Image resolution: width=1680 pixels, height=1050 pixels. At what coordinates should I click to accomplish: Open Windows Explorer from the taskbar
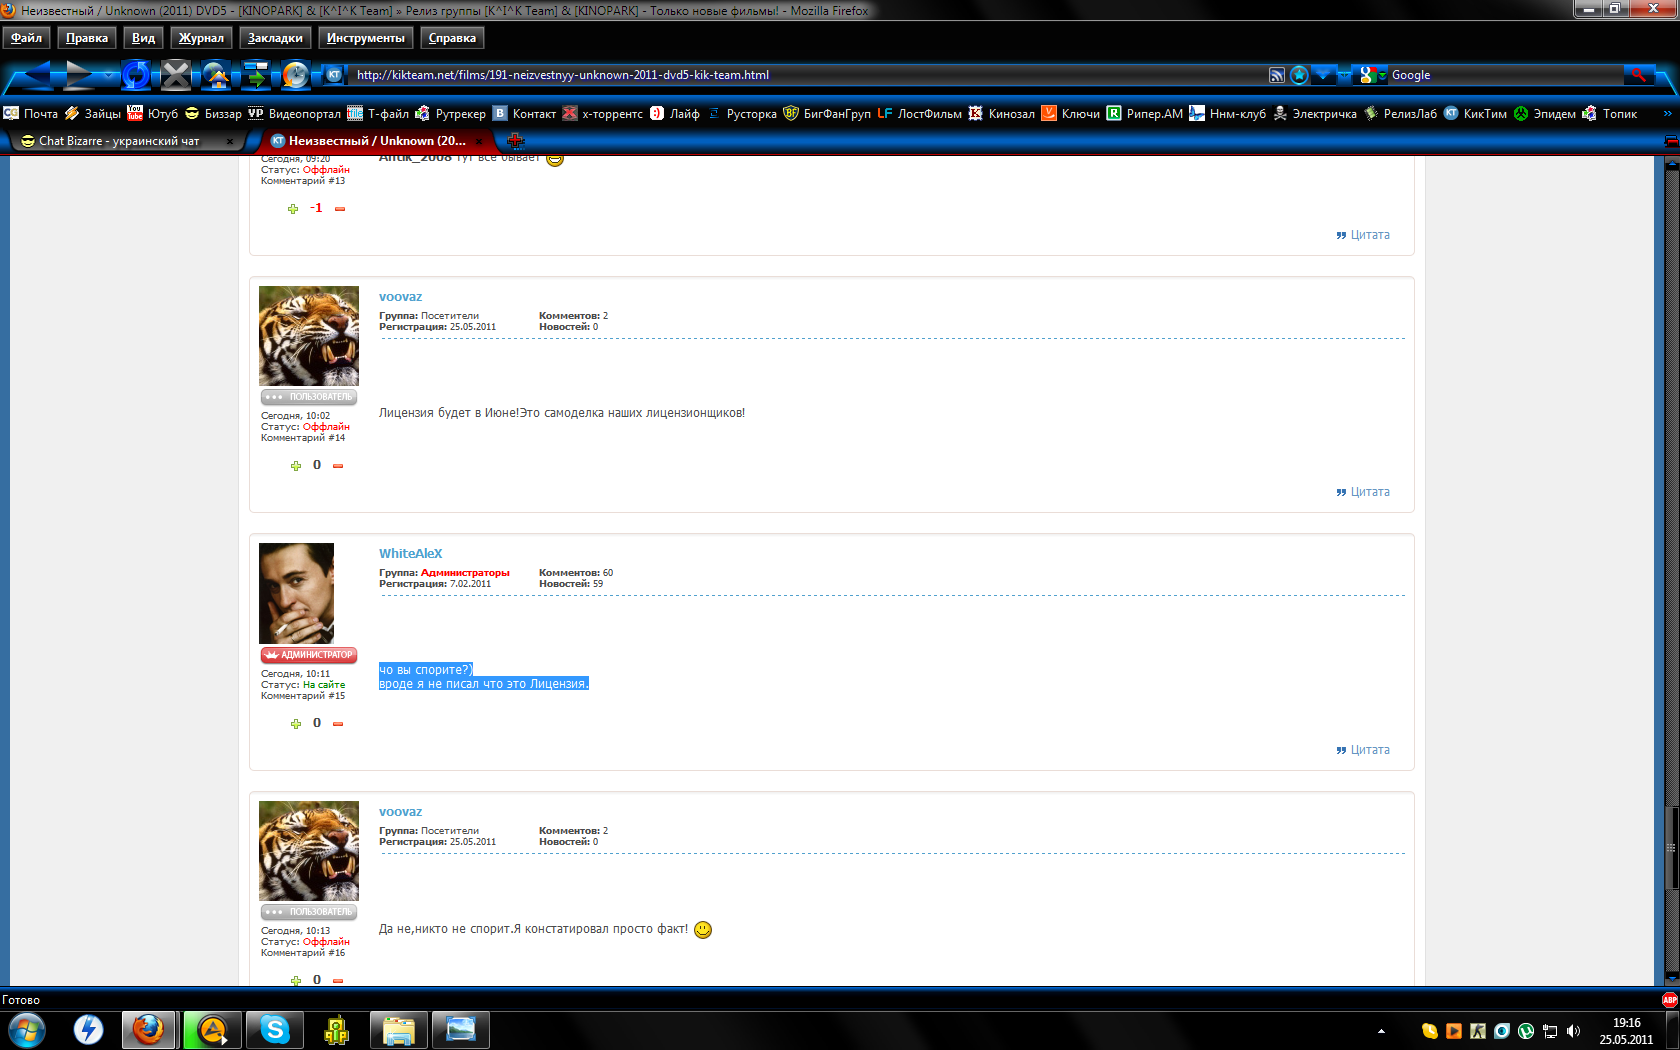(399, 1029)
